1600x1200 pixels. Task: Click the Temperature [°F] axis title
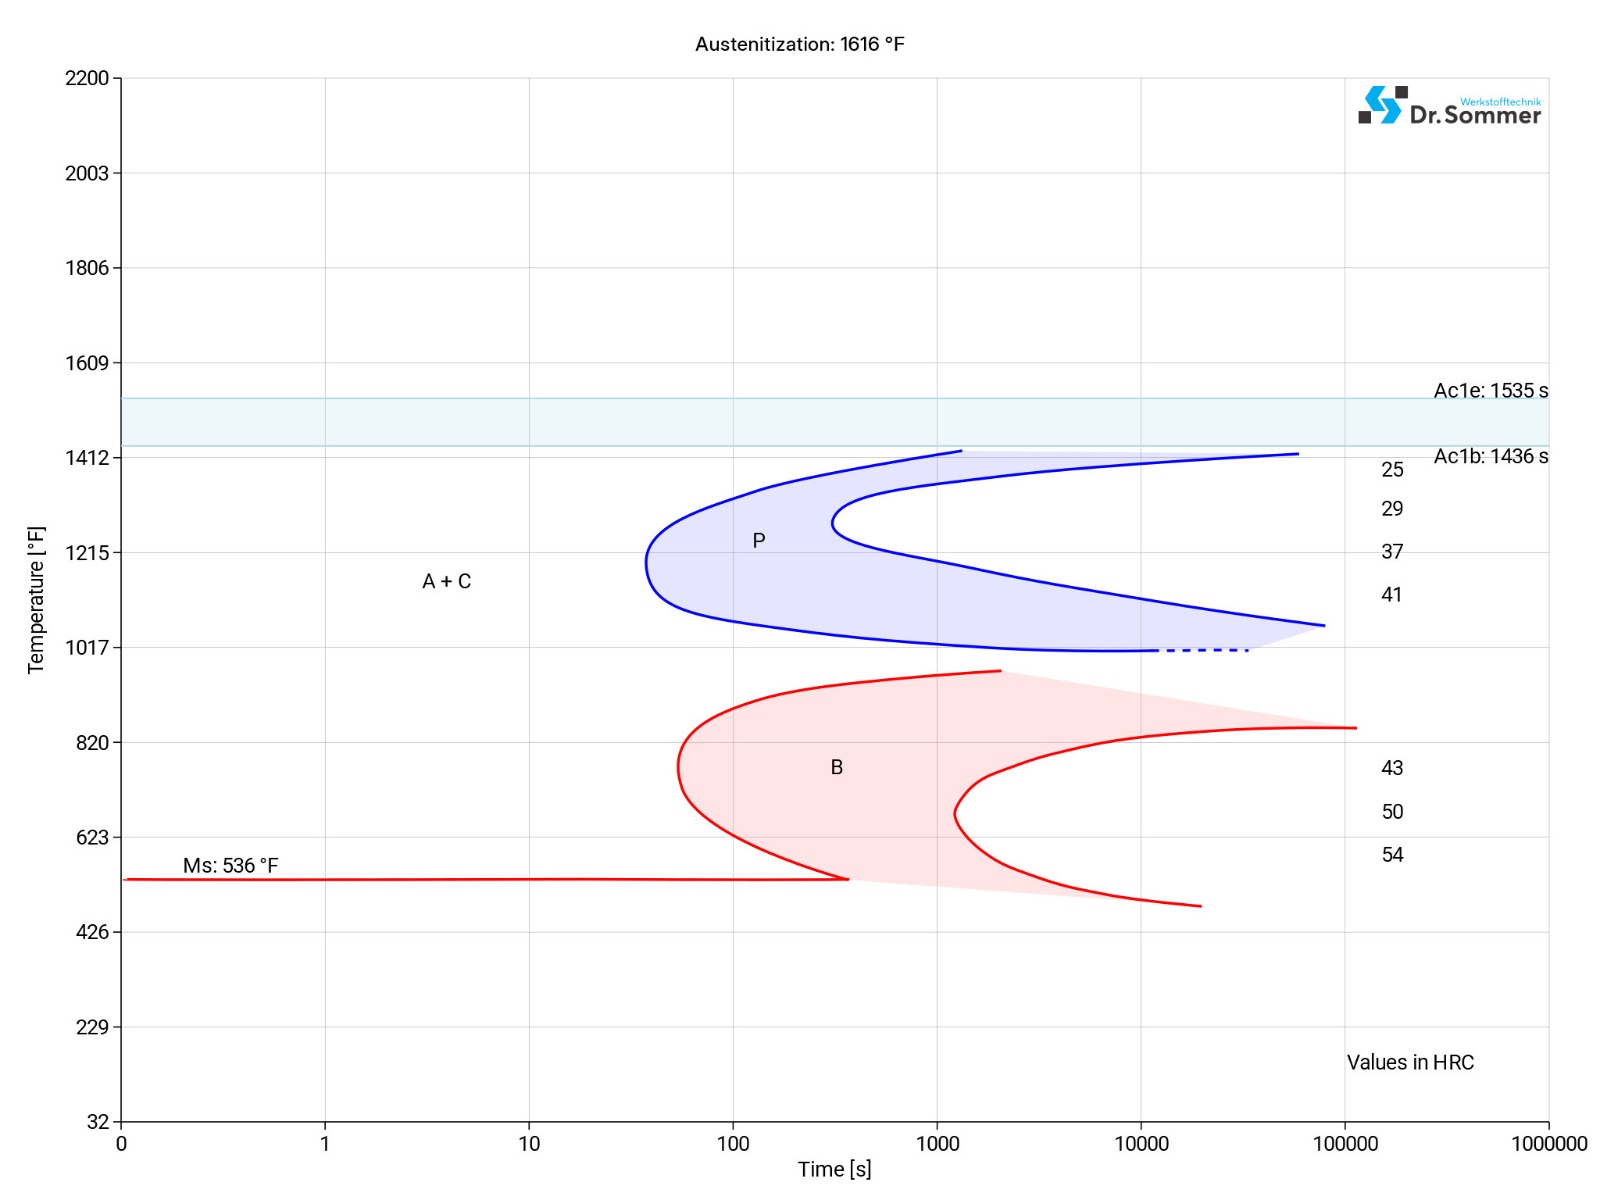coord(36,600)
